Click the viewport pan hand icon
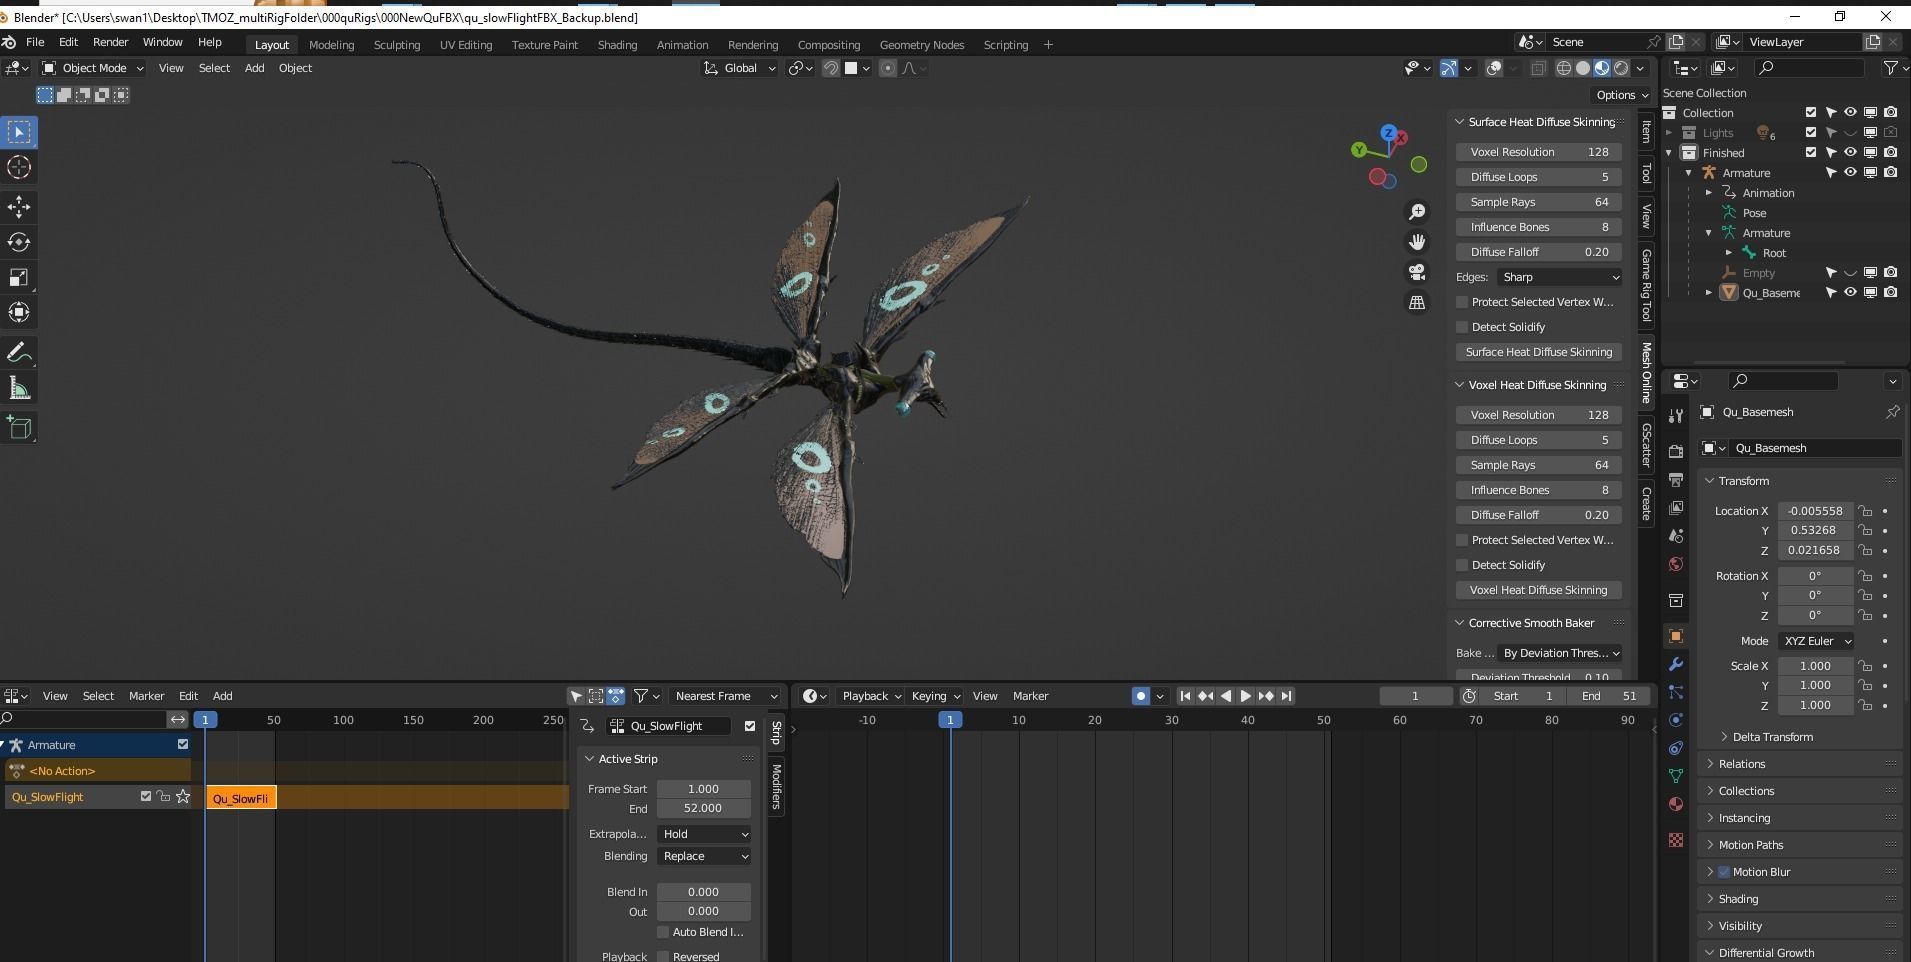The image size is (1911, 962). pyautogui.click(x=1417, y=242)
